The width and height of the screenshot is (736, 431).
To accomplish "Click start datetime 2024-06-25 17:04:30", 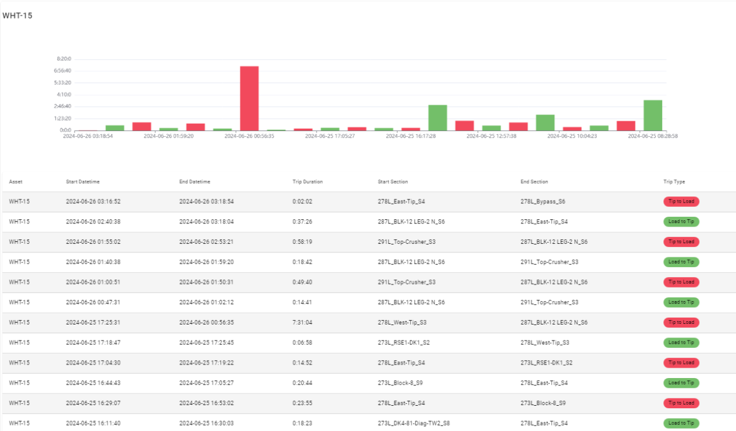I will point(93,363).
